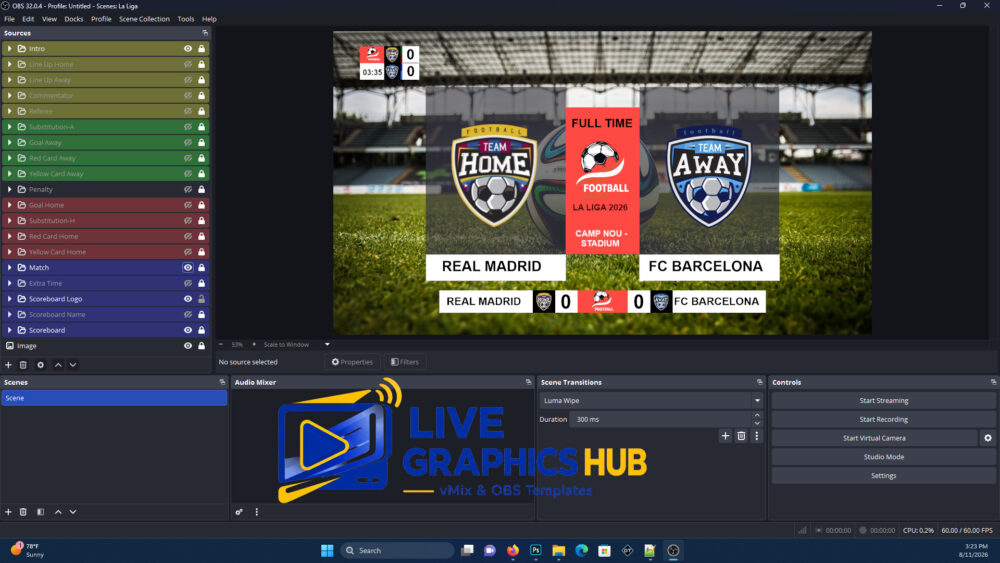Open the Scale to Window dropdown
The width and height of the screenshot is (1000, 563).
(x=327, y=344)
